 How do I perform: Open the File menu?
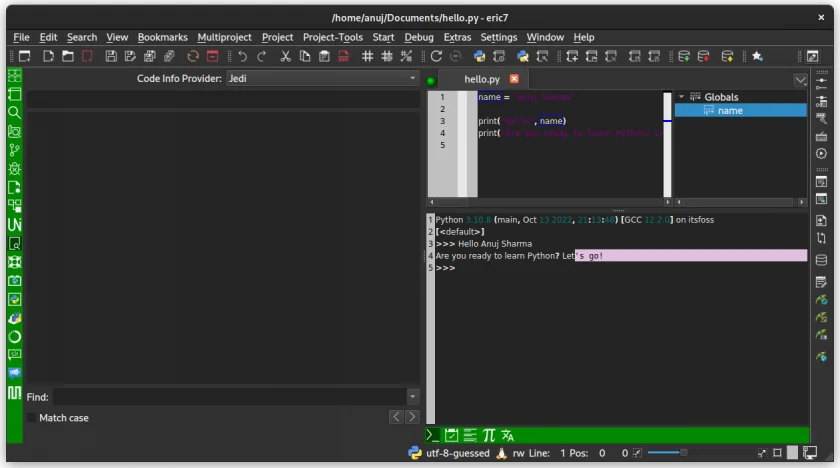21,37
